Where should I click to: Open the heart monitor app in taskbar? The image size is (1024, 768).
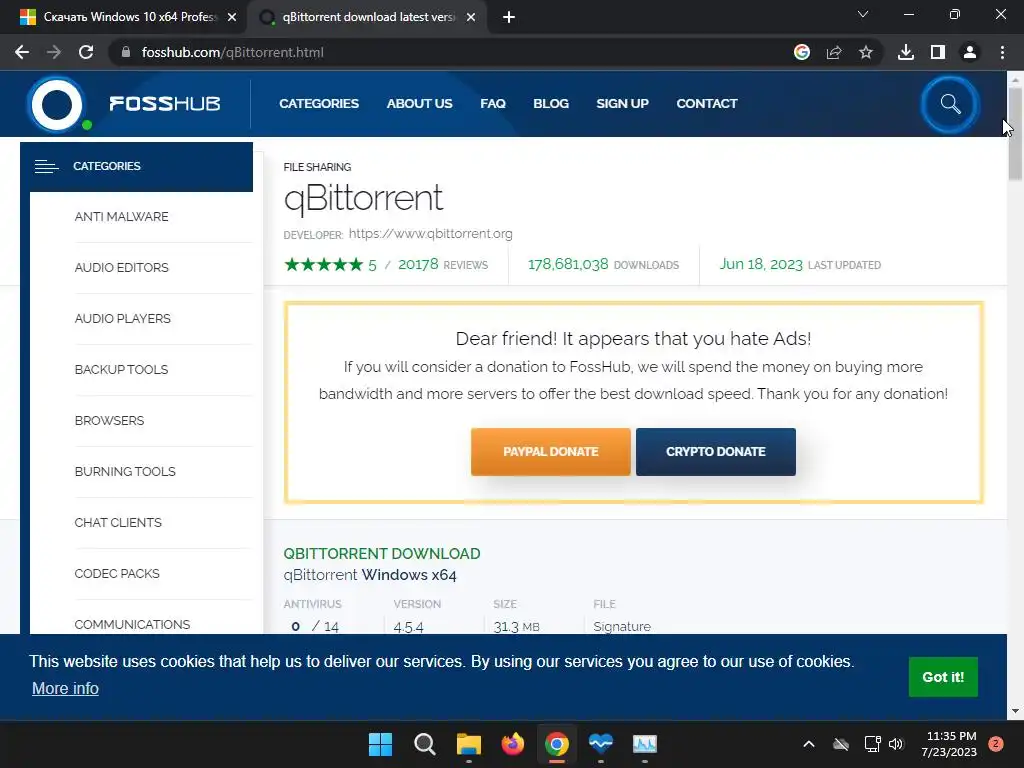(x=601, y=744)
